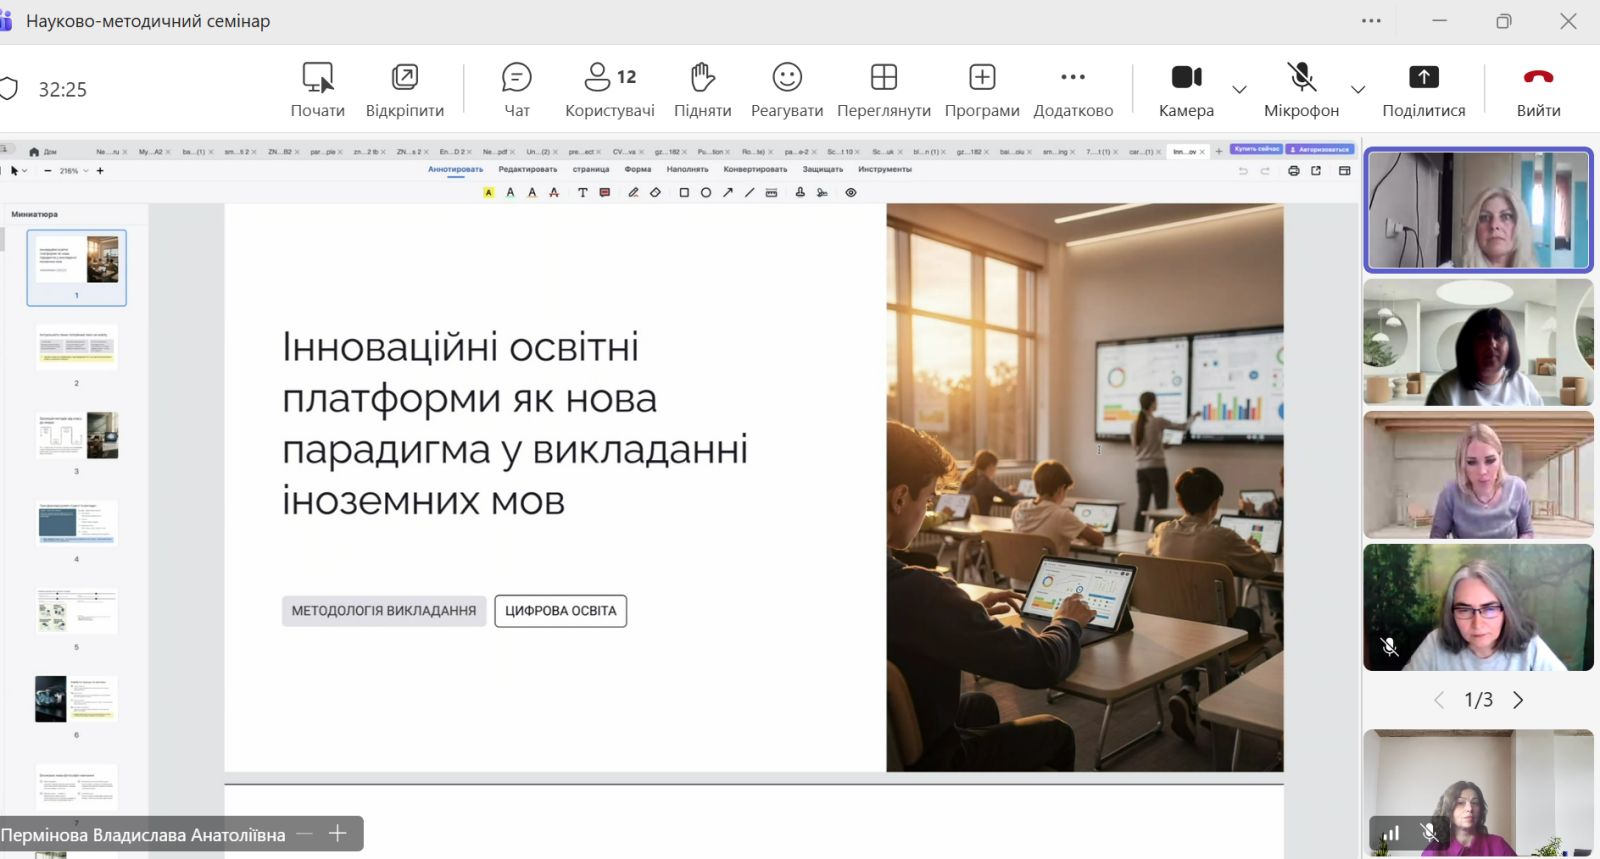Image resolution: width=1600 pixels, height=859 pixels.
Task: Toggle the Камера video
Action: 1186,90
